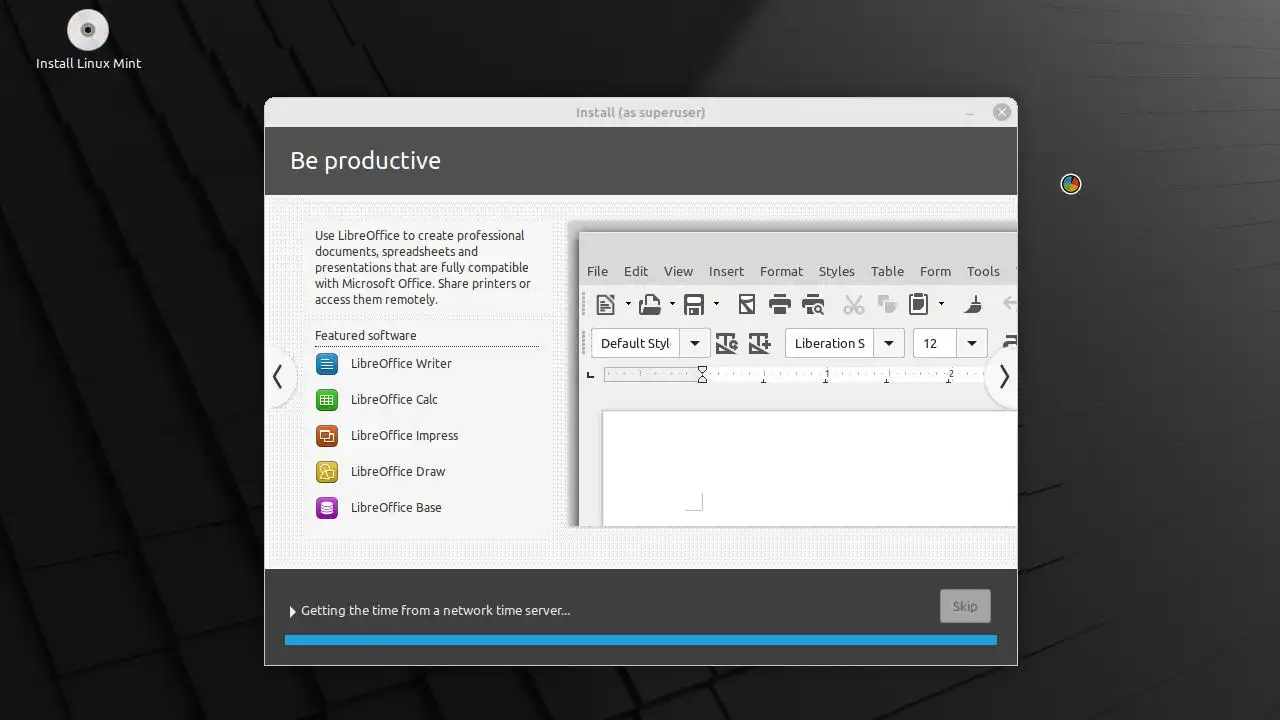The height and width of the screenshot is (720, 1280).
Task: Click Update Selected Style icon in preview
Action: point(727,343)
